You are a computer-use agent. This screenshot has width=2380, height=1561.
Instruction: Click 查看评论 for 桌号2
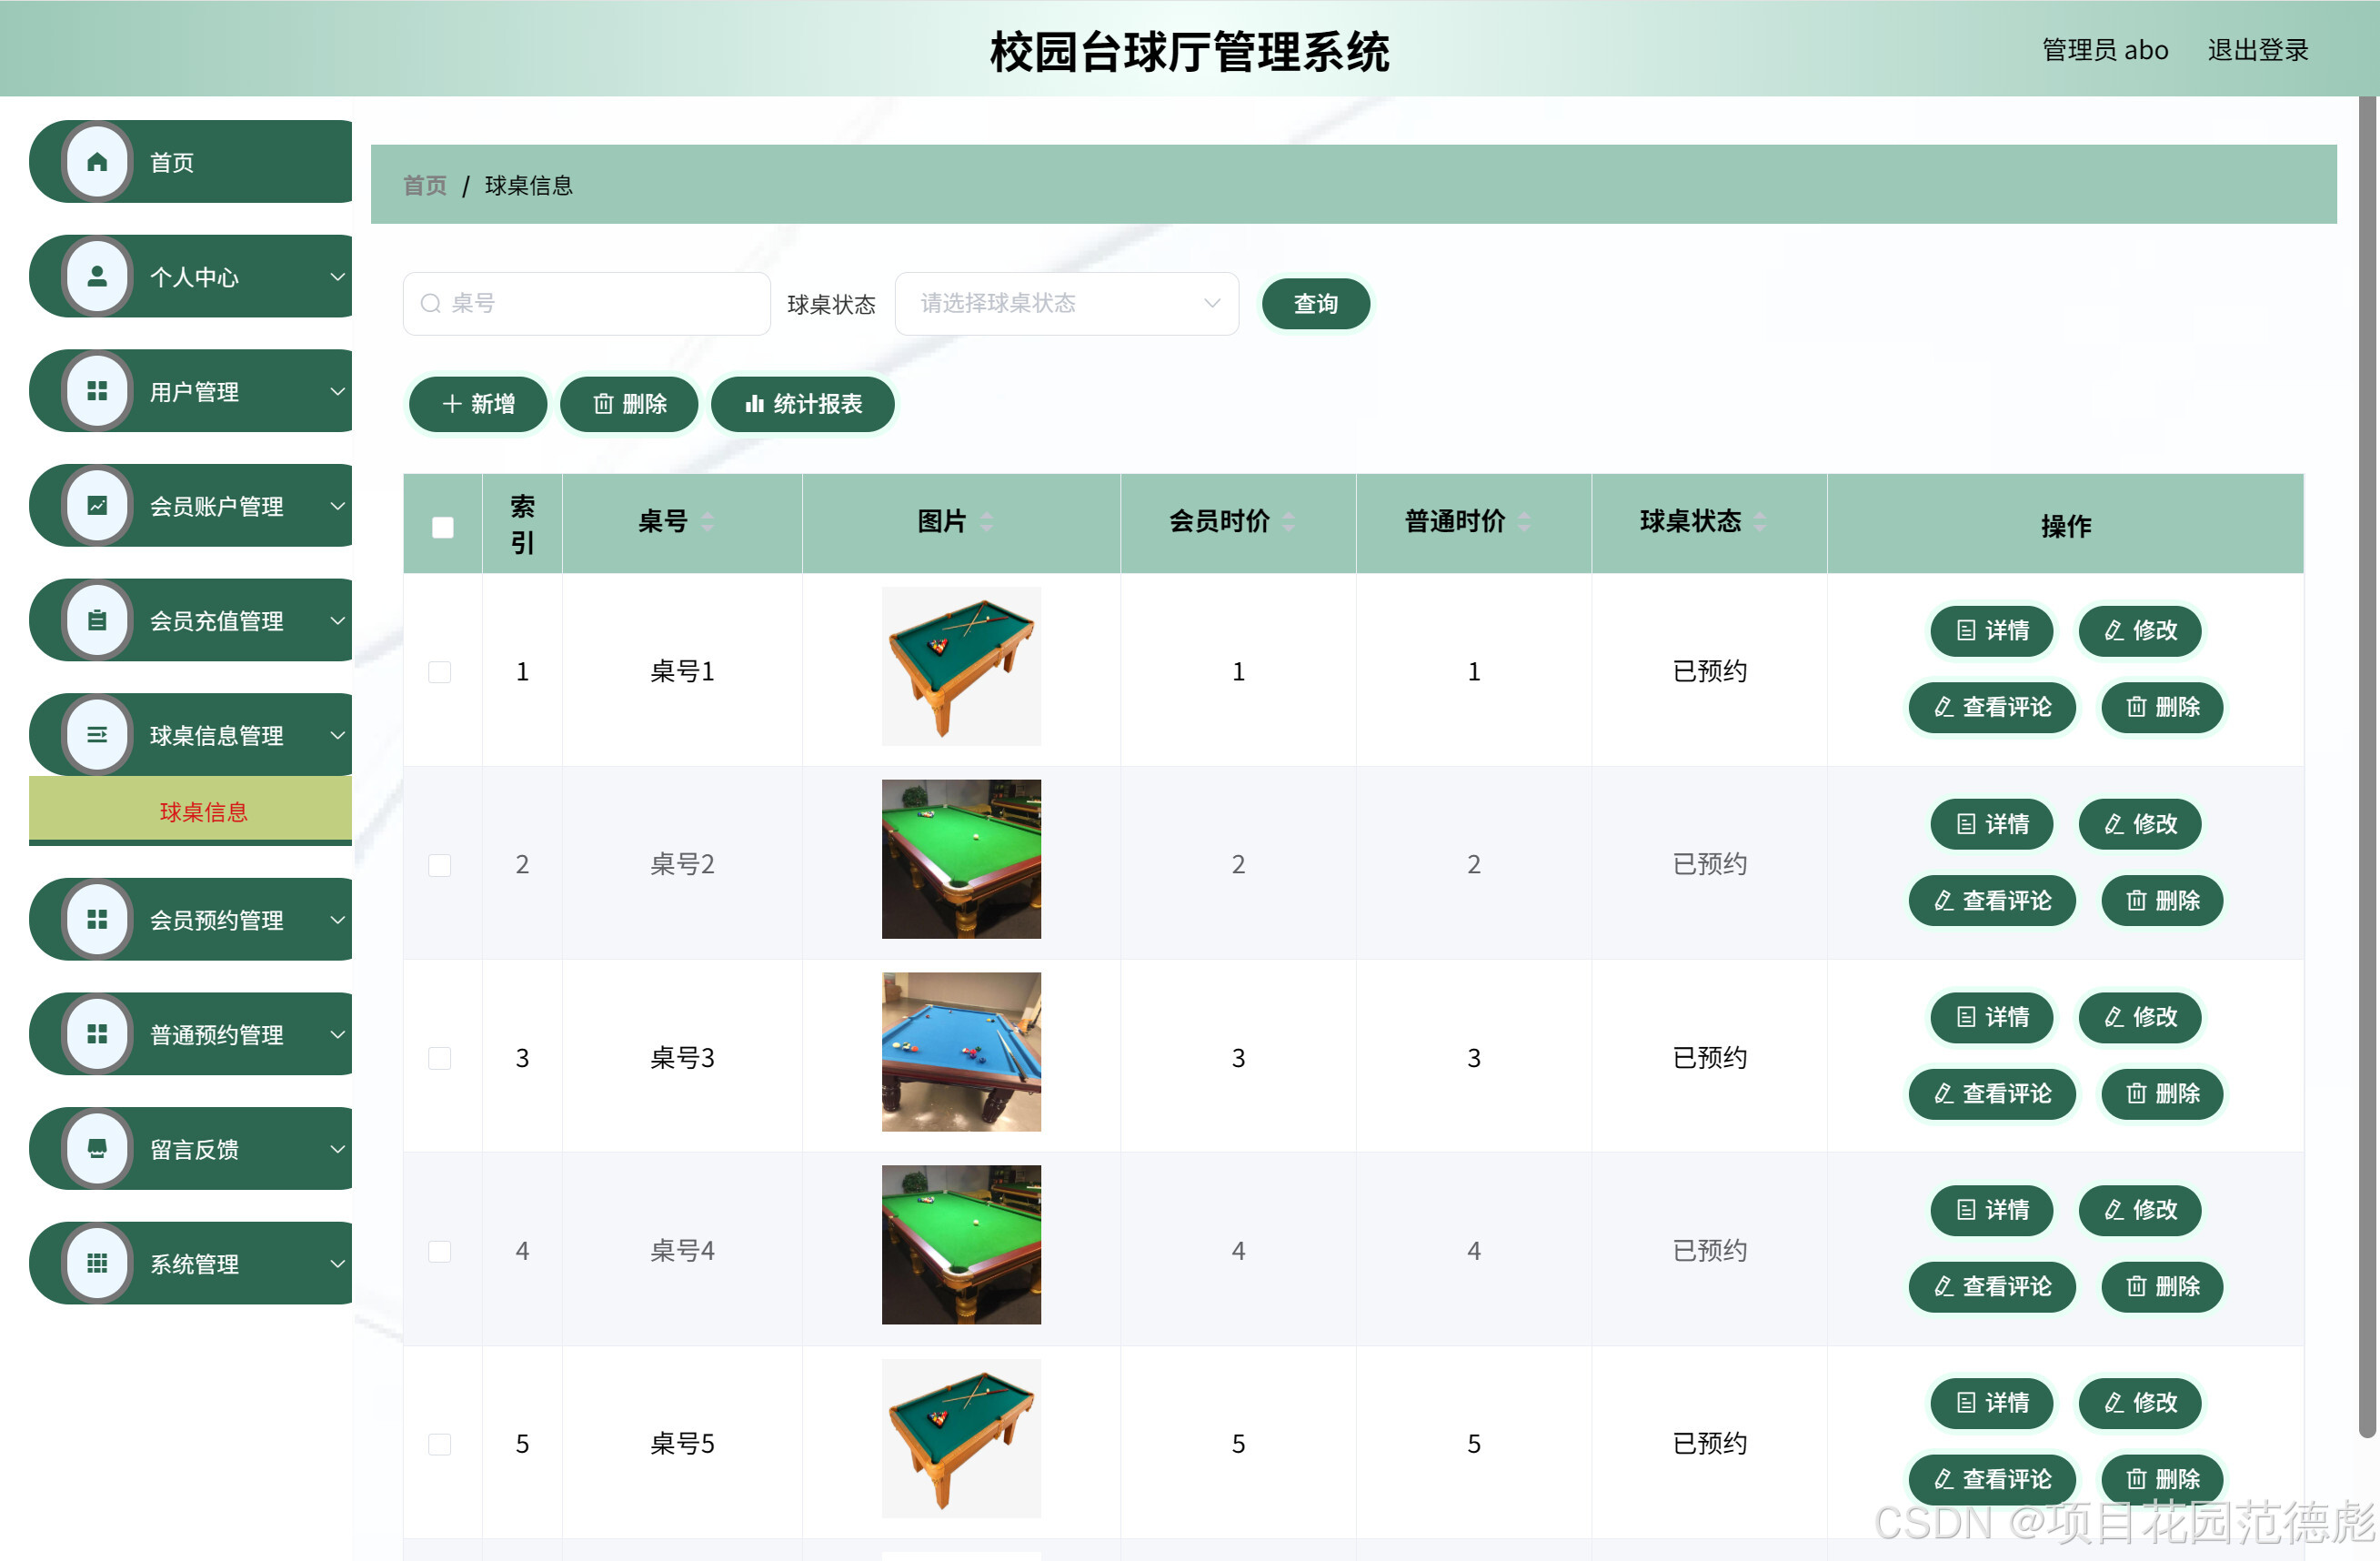1991,900
